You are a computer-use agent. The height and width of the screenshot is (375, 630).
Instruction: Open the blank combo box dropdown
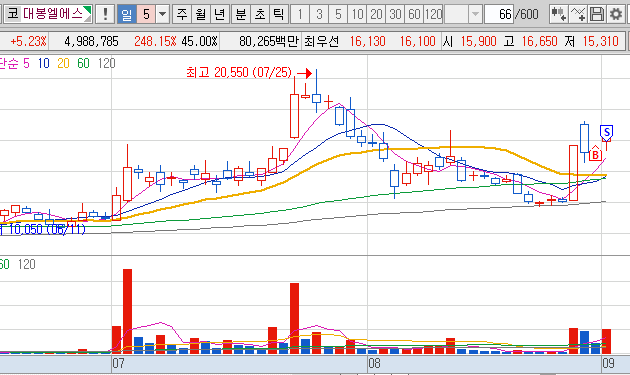(x=475, y=14)
